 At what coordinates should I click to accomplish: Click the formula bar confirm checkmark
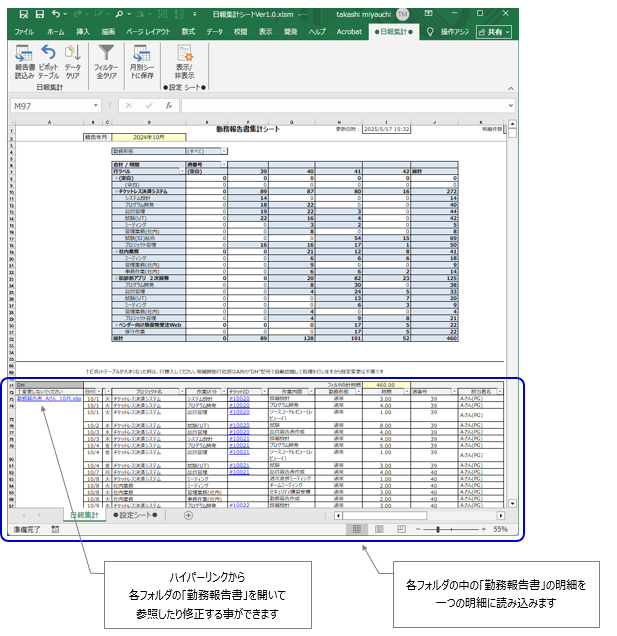[x=148, y=106]
